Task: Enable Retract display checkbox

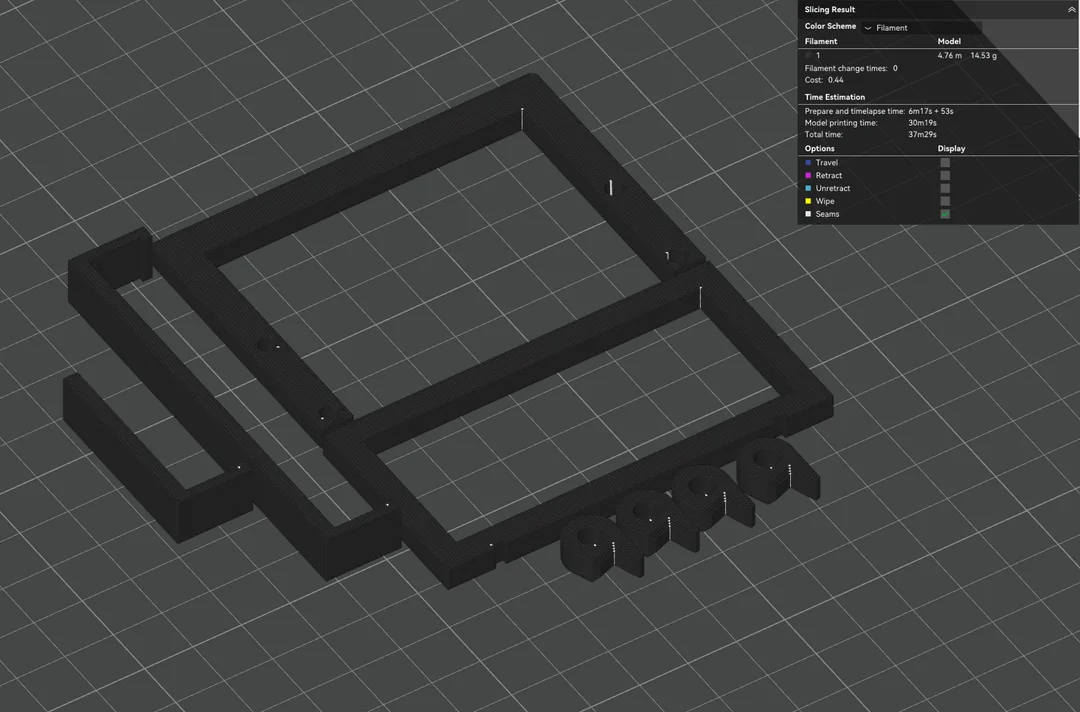Action: 945,176
